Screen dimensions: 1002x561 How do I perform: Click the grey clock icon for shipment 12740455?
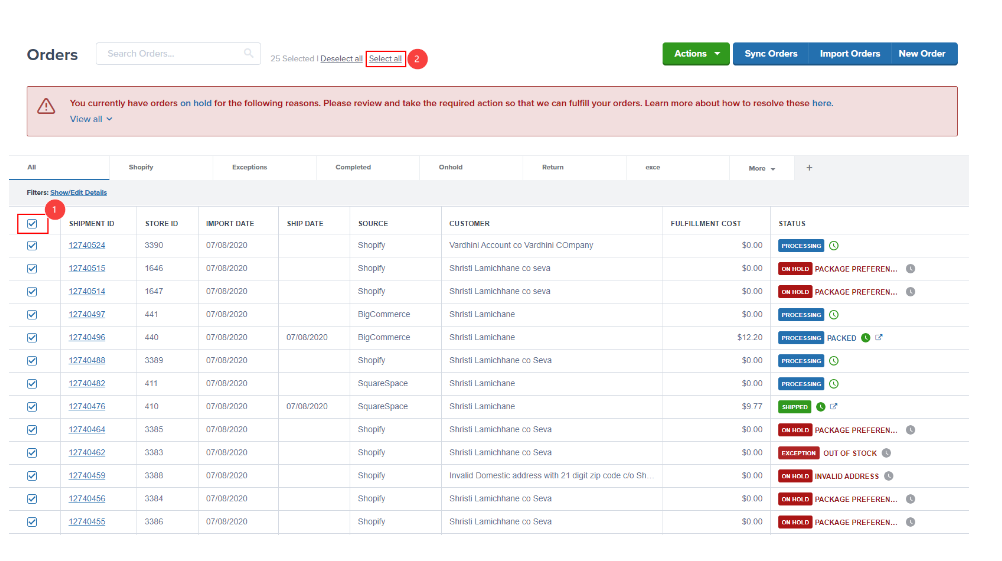click(x=911, y=522)
